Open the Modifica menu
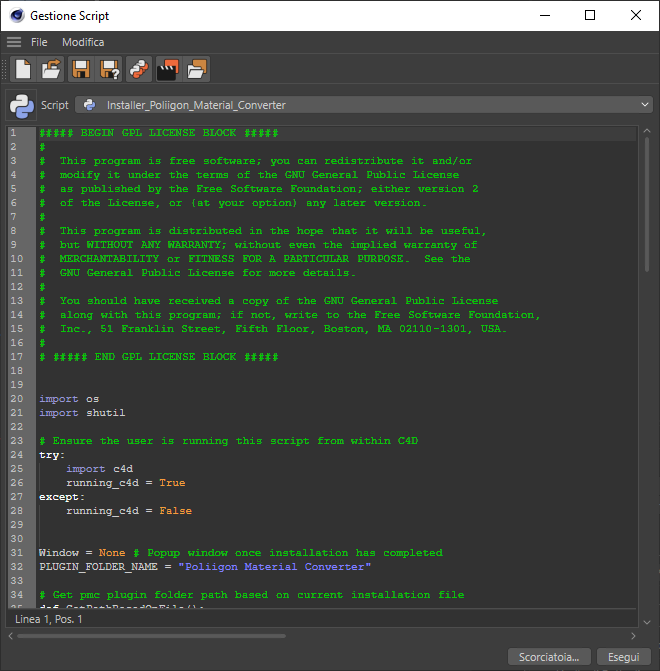Viewport: 660px width, 671px height. (83, 42)
